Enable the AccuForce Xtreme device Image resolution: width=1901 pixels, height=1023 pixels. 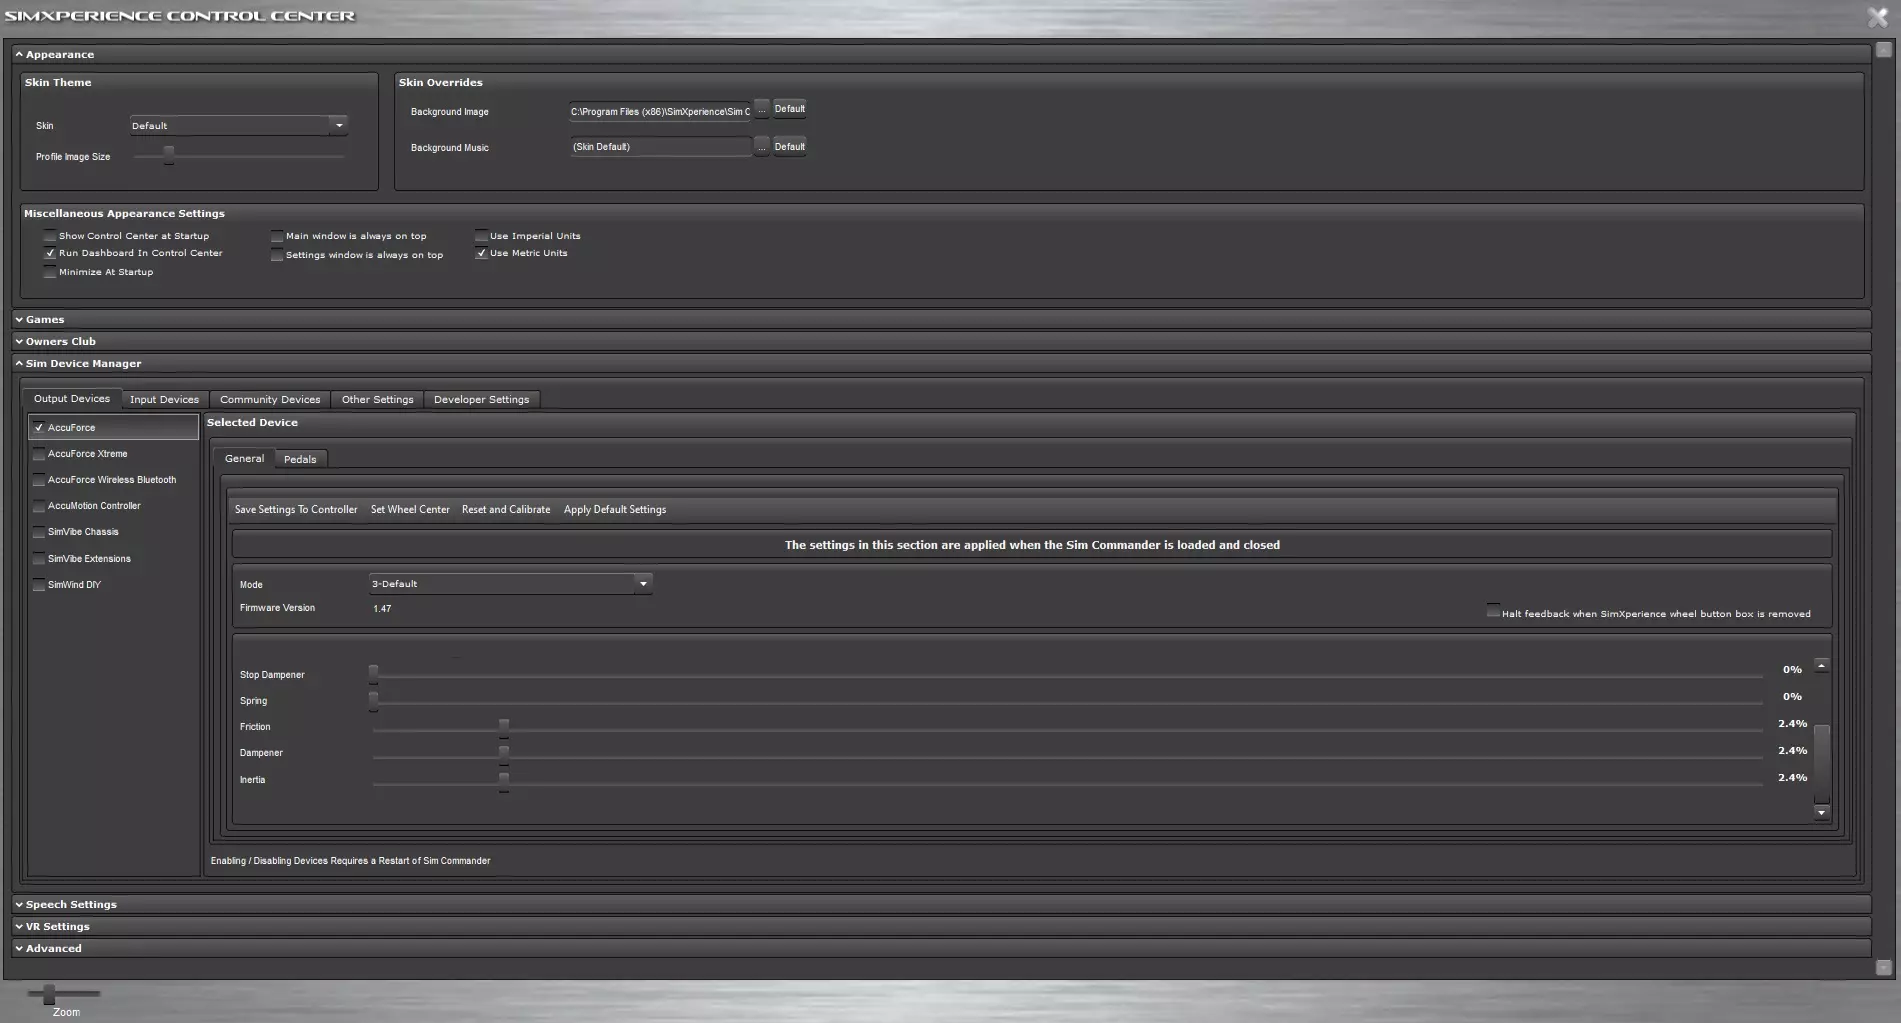(x=39, y=454)
